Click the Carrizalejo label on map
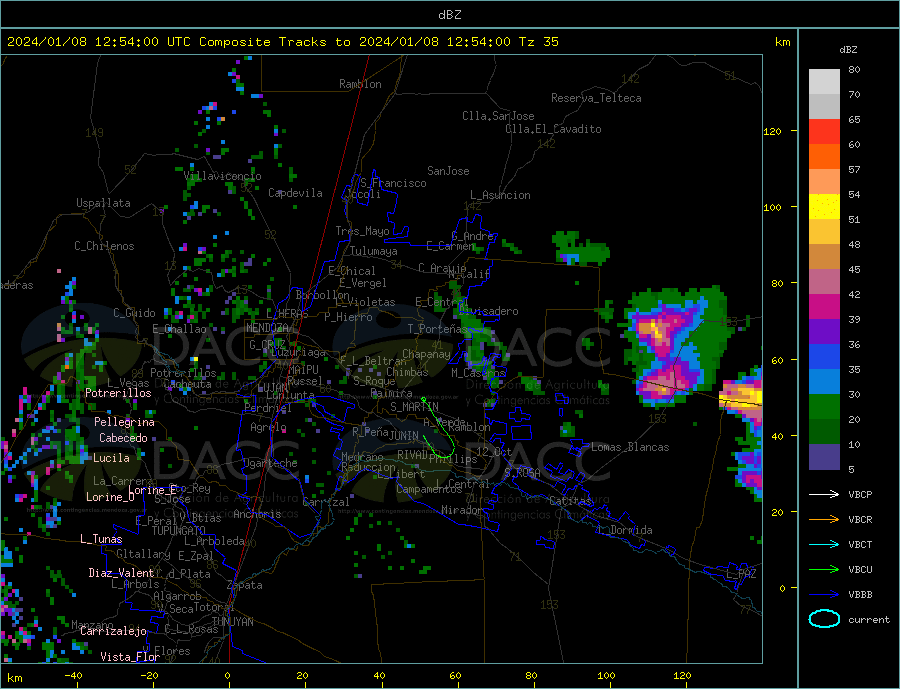The image size is (900, 689). [x=113, y=632]
